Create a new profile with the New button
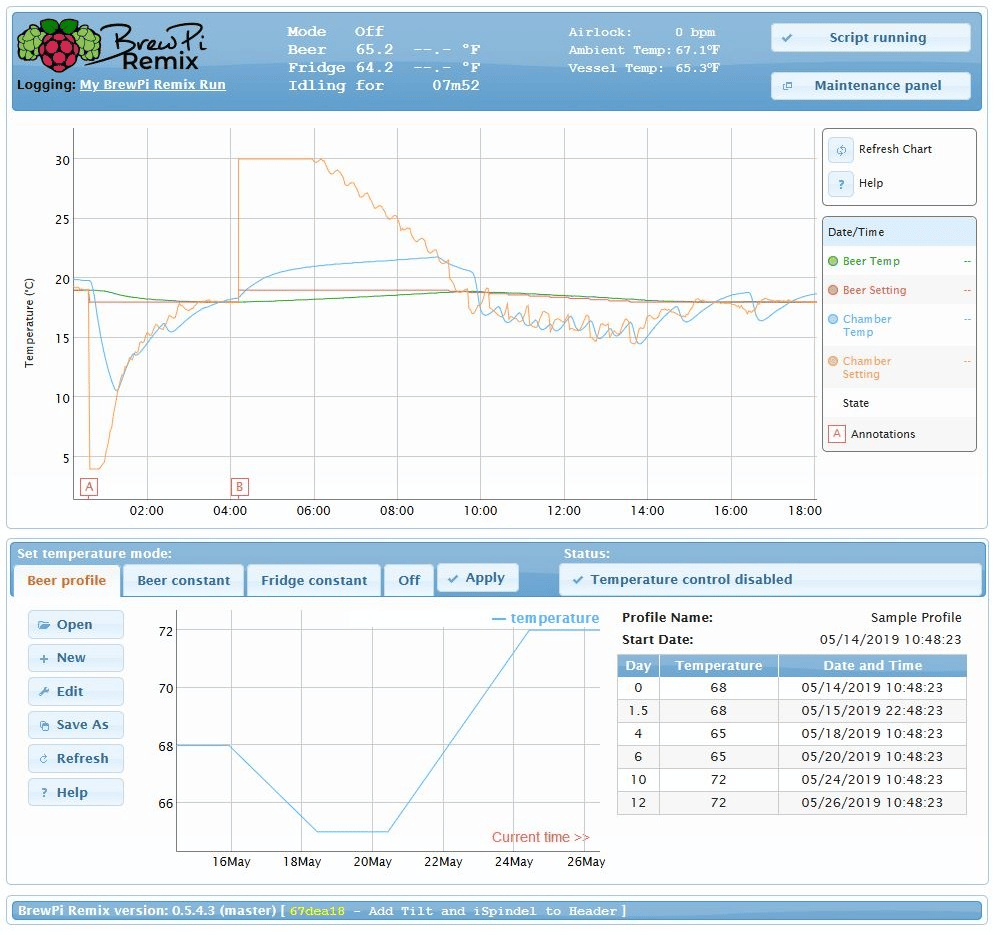1000x935 pixels. pos(76,658)
